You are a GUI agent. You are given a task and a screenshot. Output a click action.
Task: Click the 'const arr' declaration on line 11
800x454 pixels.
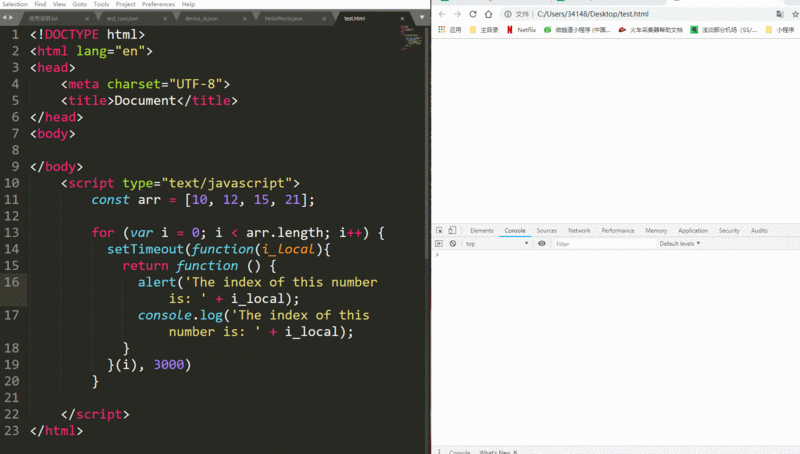(x=126, y=199)
